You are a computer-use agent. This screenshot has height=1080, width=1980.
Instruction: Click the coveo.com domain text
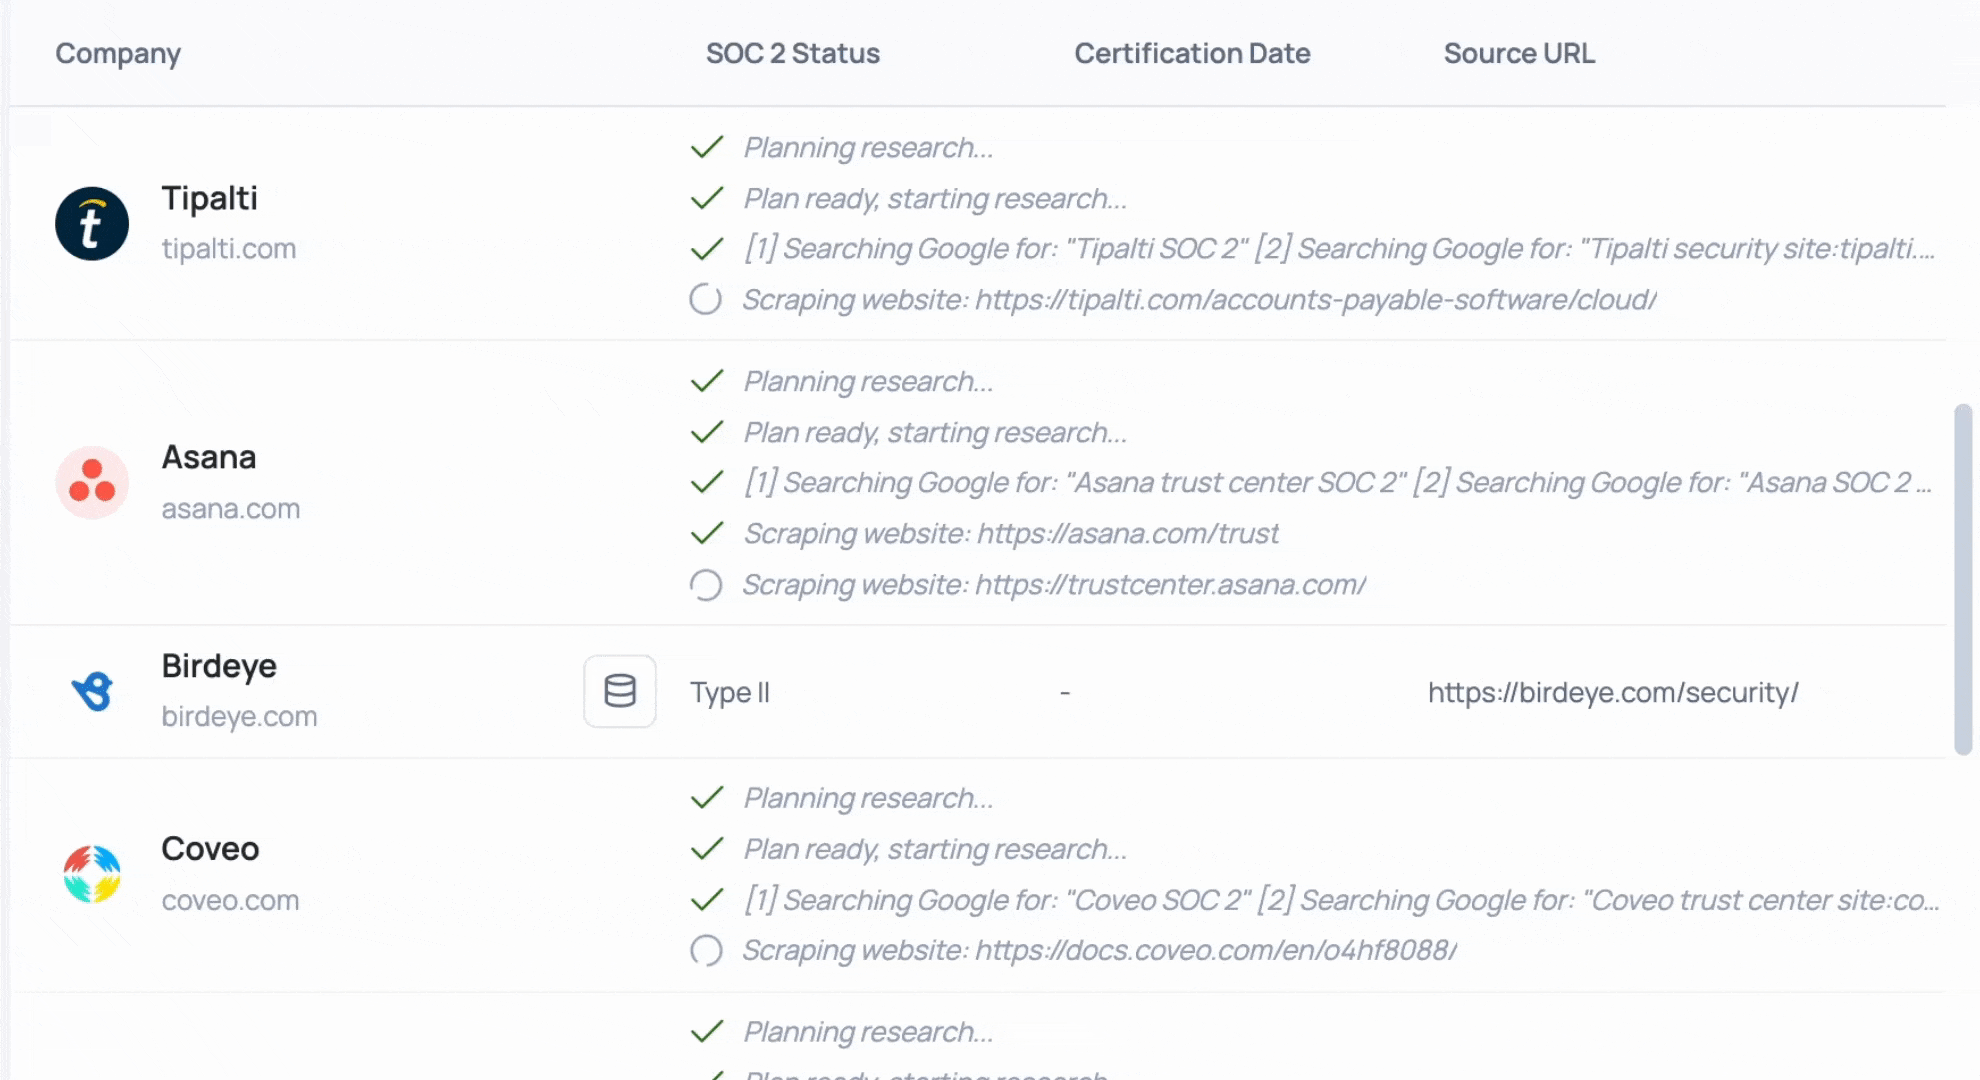click(230, 901)
